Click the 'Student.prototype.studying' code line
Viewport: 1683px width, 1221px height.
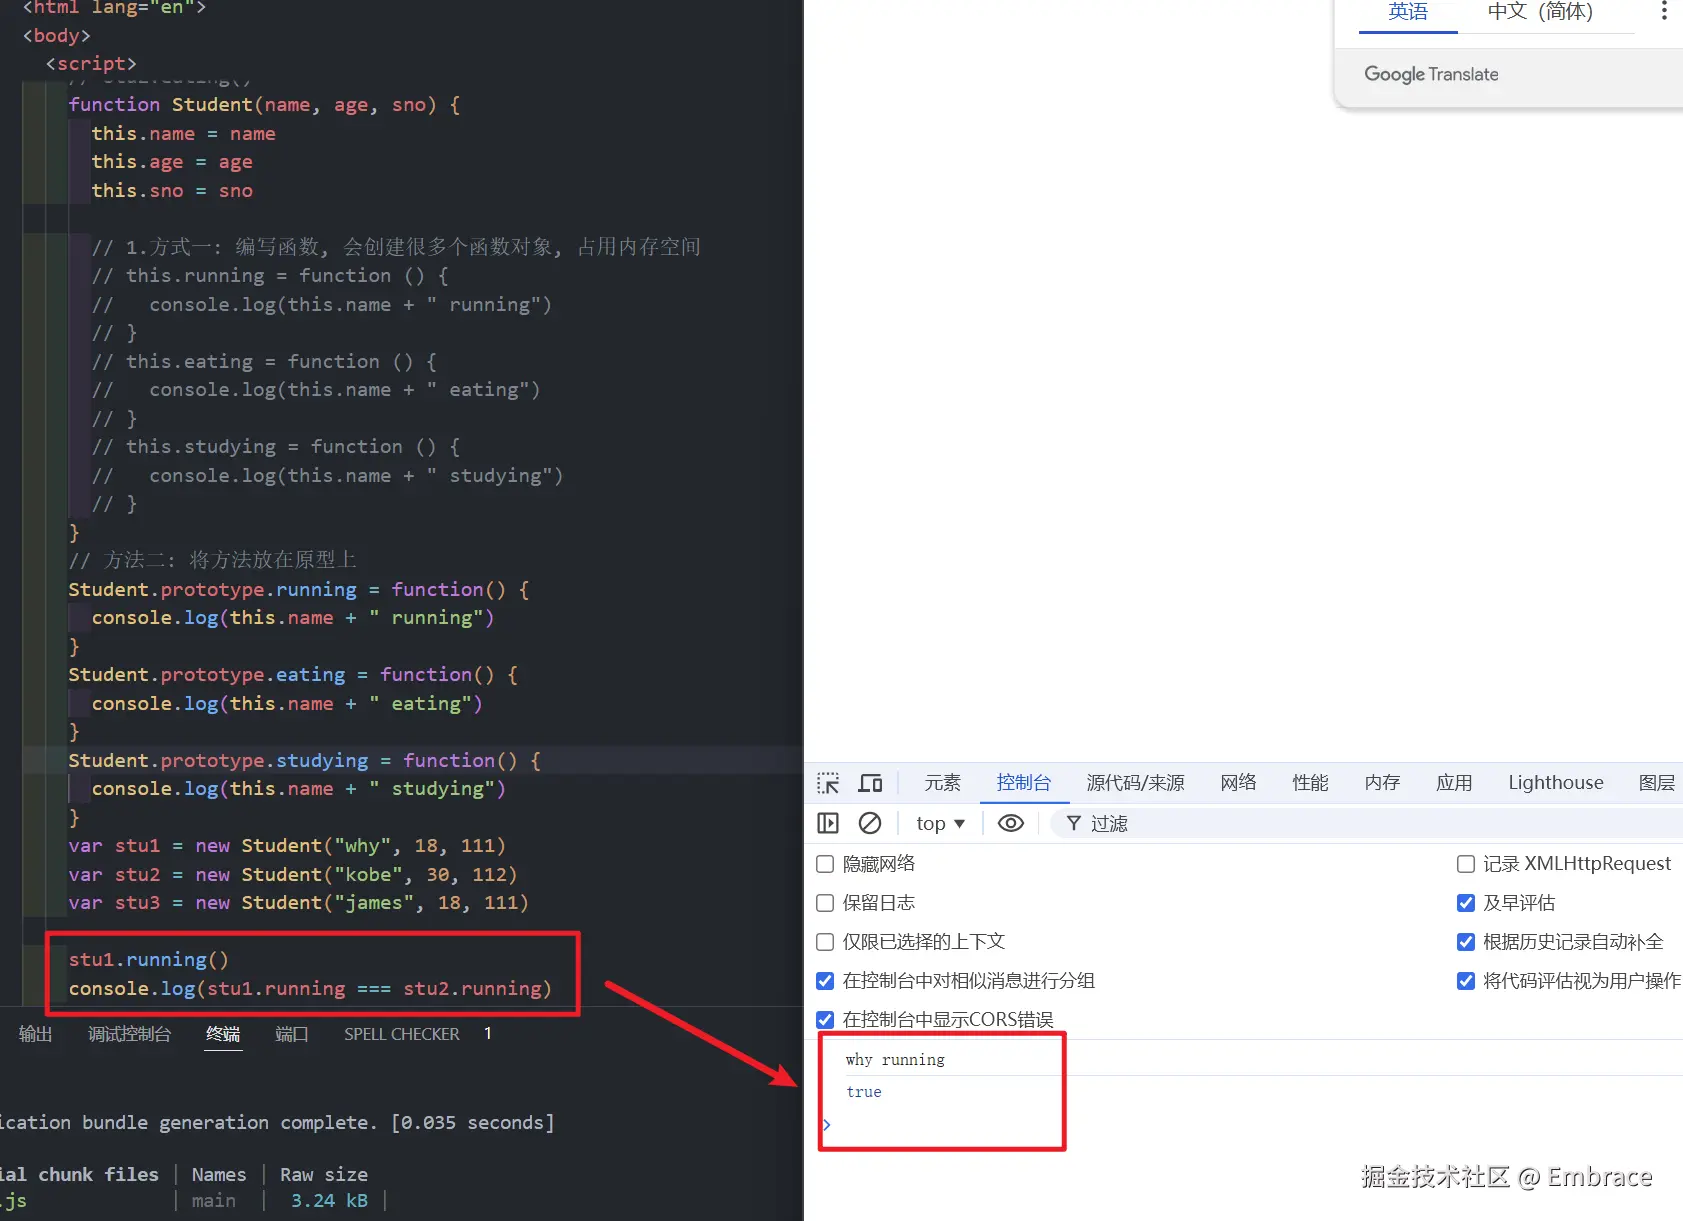click(x=305, y=761)
